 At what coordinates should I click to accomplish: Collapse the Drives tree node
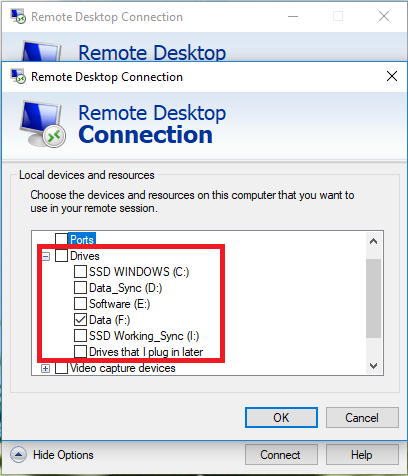[46, 256]
